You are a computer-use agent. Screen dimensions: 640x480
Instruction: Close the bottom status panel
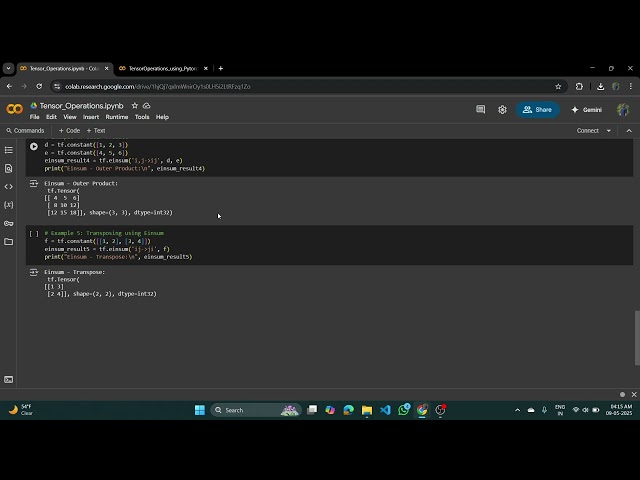(634, 394)
